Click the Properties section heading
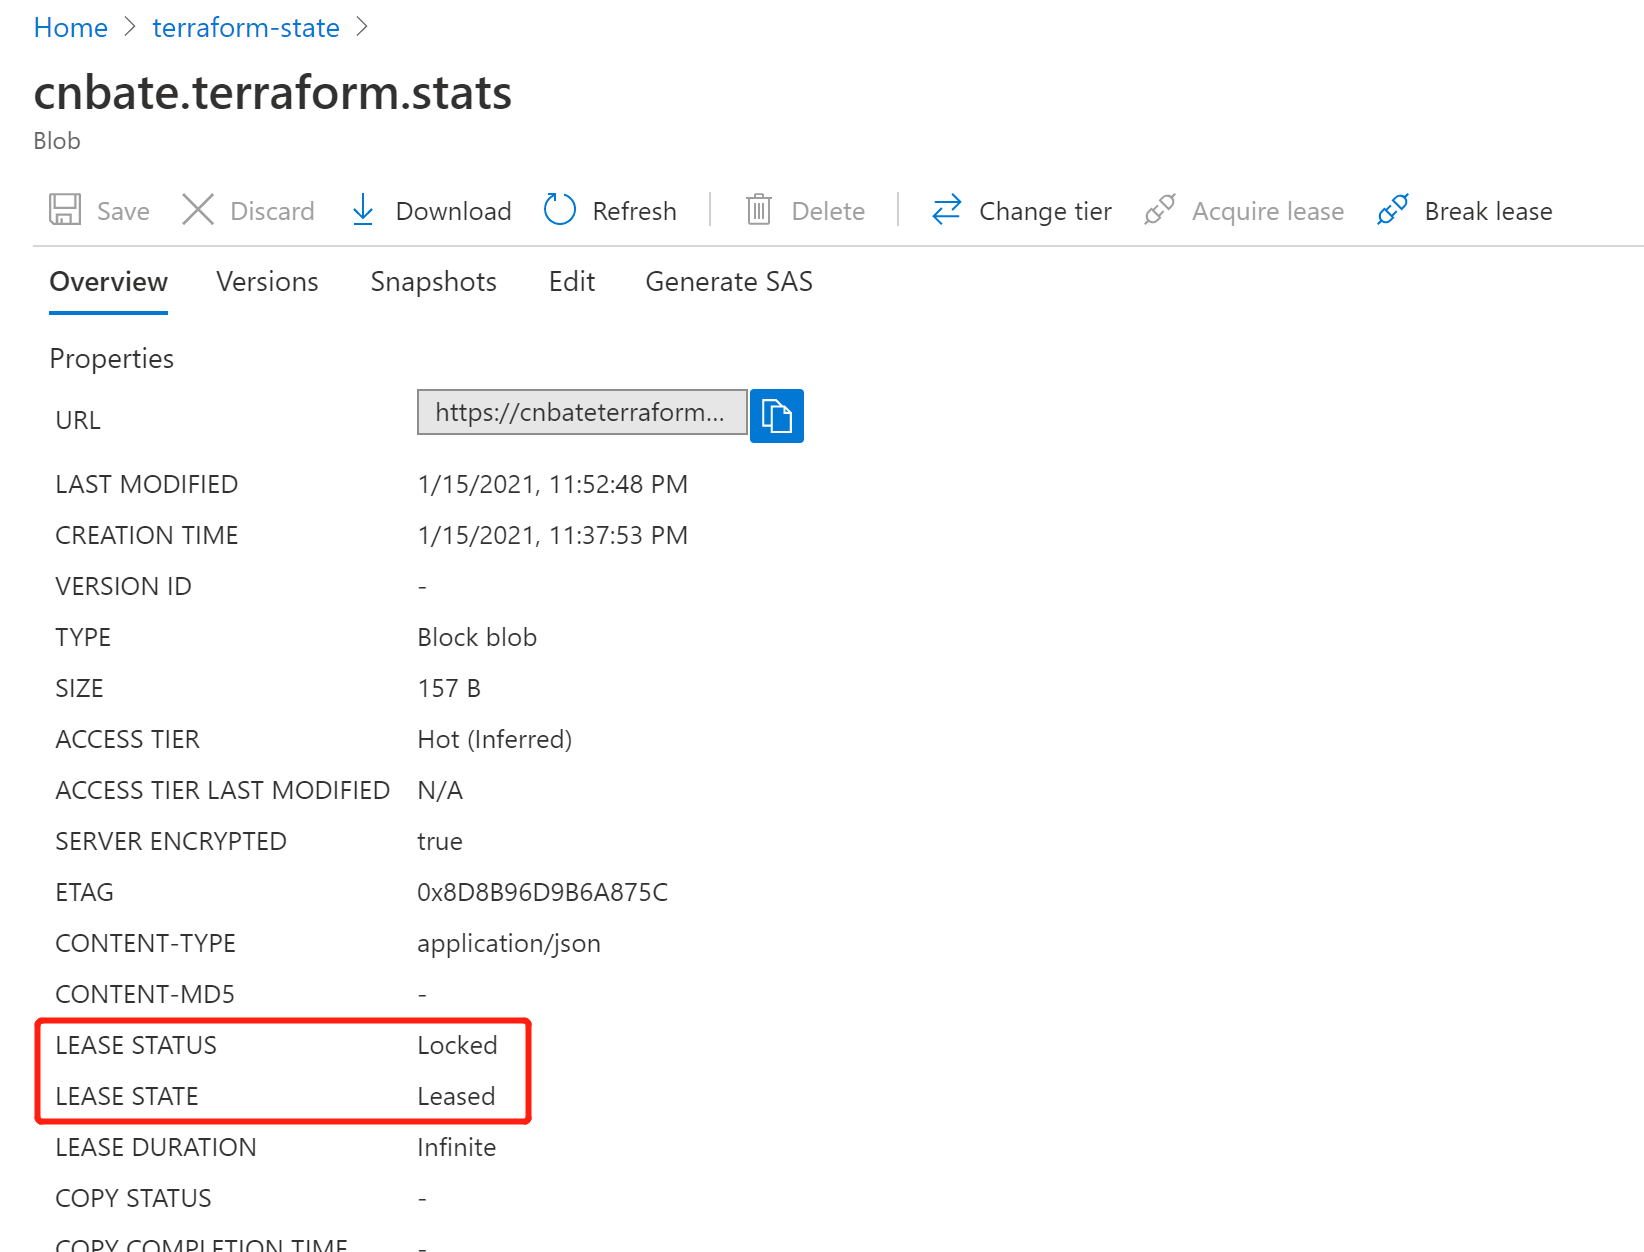Image resolution: width=1644 pixels, height=1252 pixels. (111, 359)
